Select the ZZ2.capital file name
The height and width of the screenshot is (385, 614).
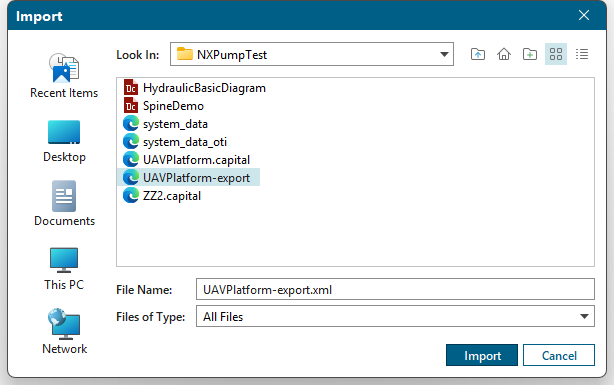[172, 196]
